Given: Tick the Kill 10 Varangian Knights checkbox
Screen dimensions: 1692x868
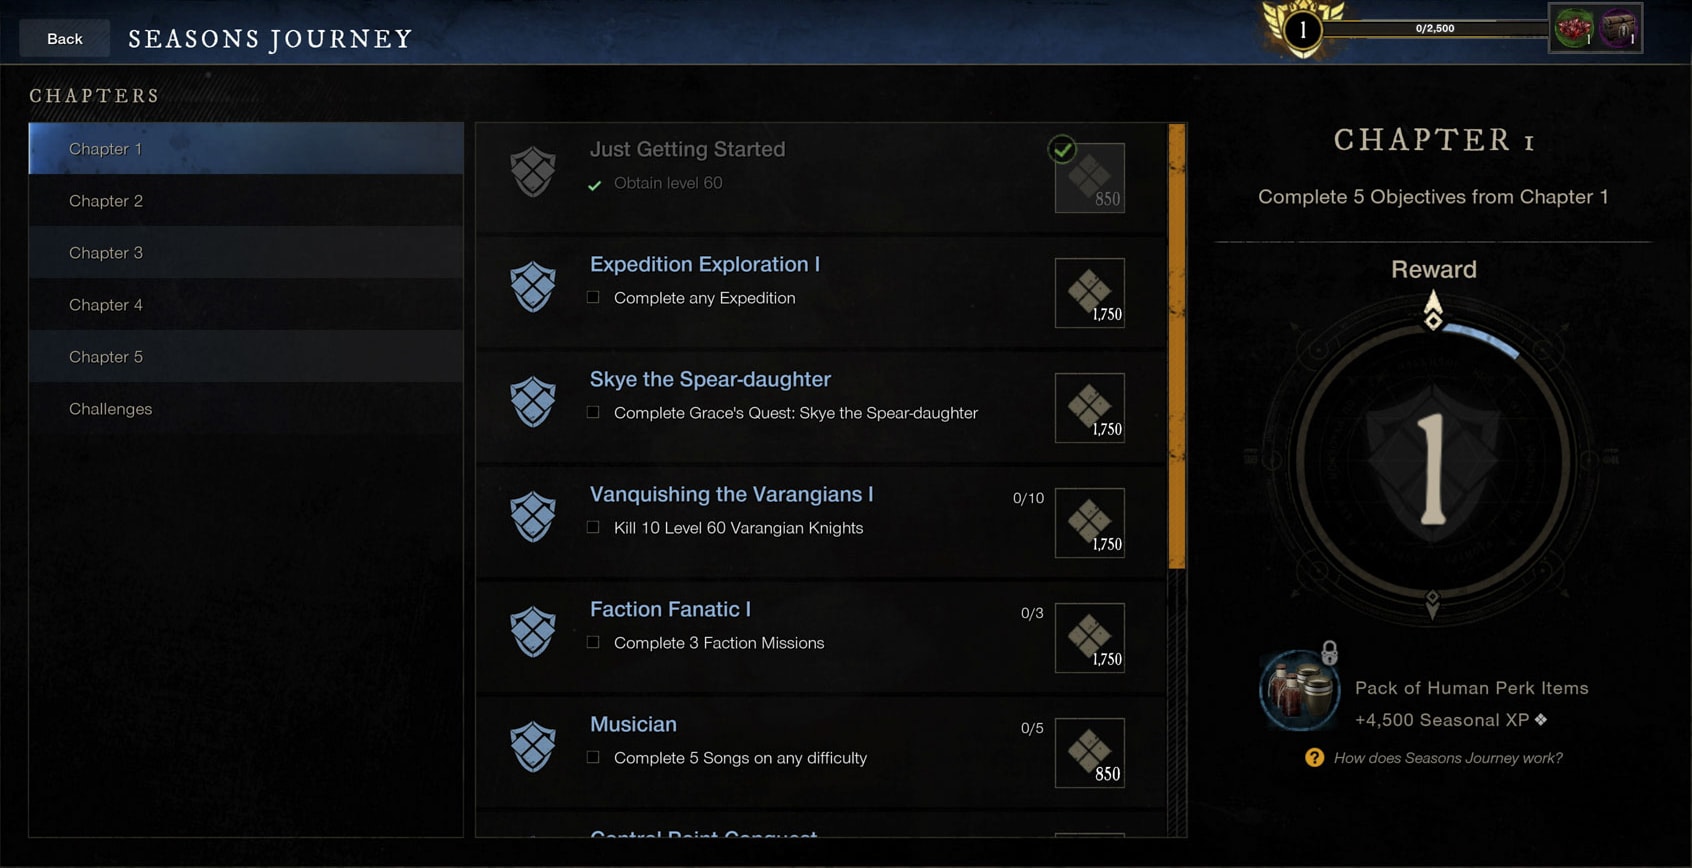Looking at the screenshot, I should pos(593,527).
